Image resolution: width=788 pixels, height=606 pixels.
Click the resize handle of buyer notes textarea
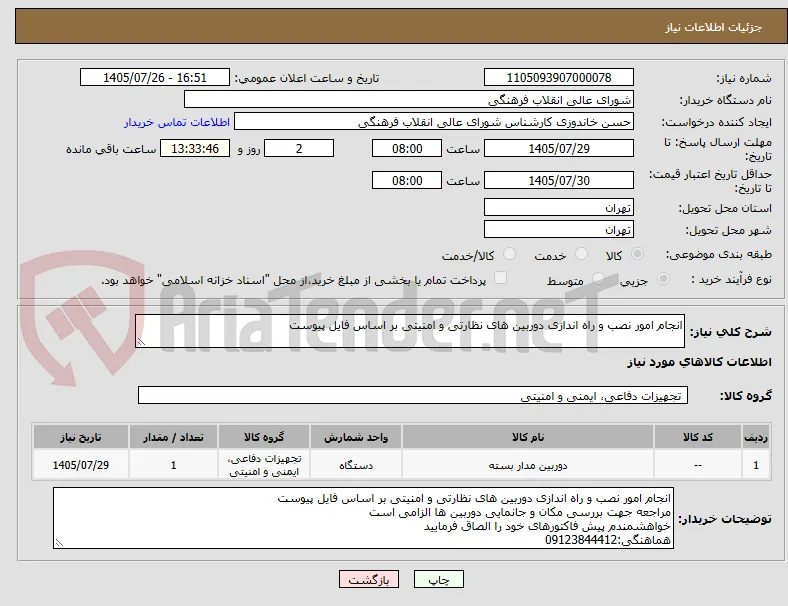click(59, 543)
